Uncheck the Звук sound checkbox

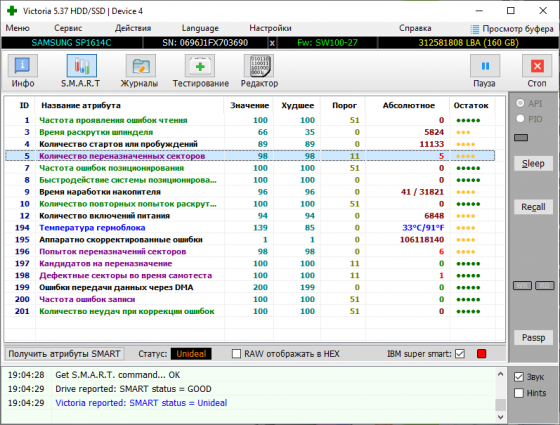(x=519, y=377)
